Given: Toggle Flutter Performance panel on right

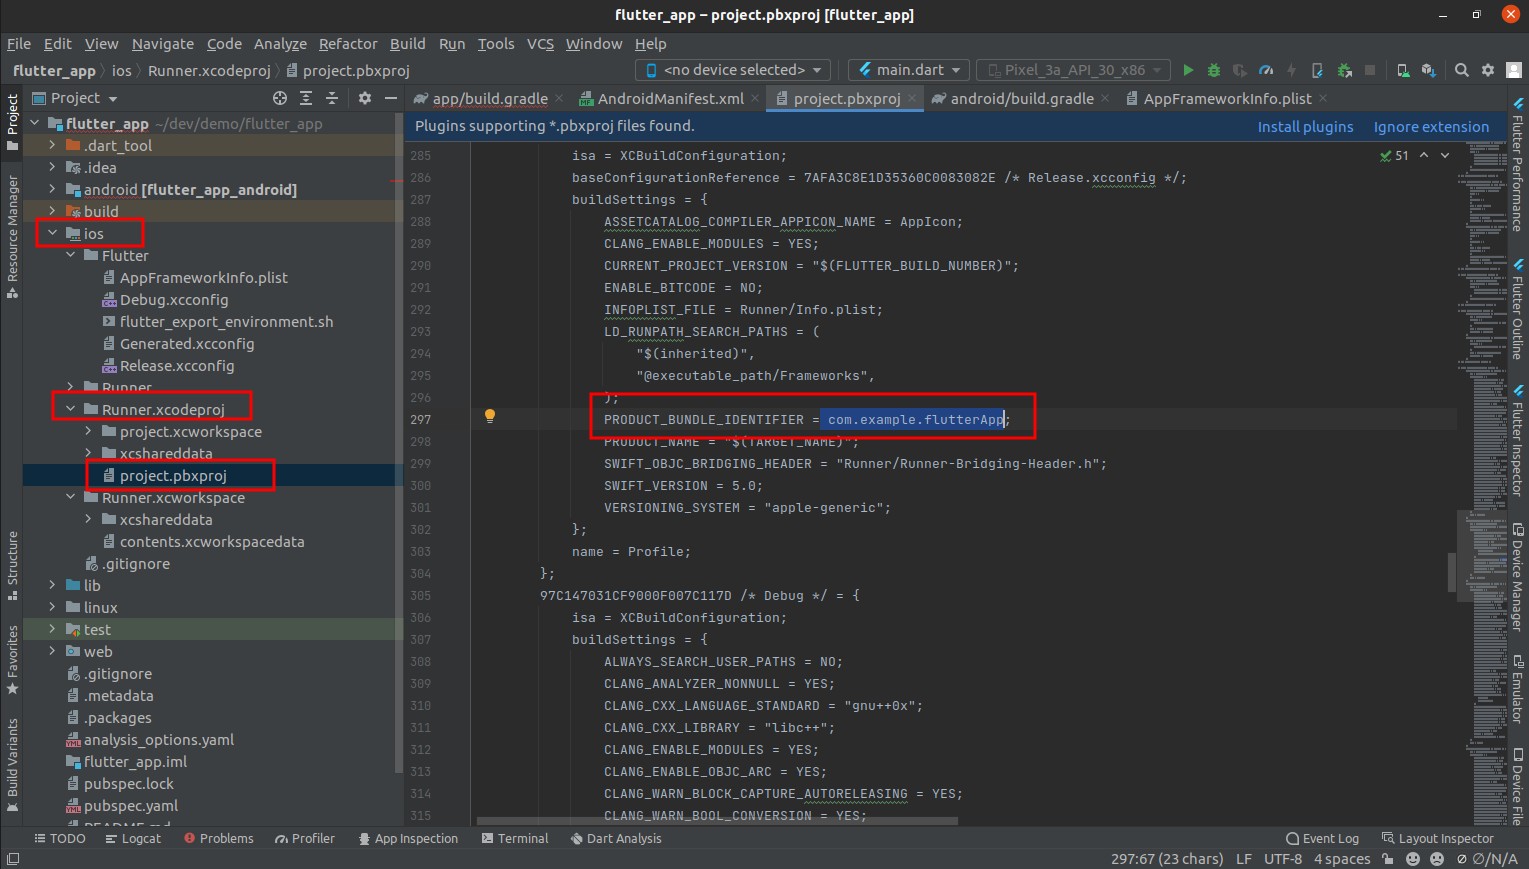Looking at the screenshot, I should 1518,165.
